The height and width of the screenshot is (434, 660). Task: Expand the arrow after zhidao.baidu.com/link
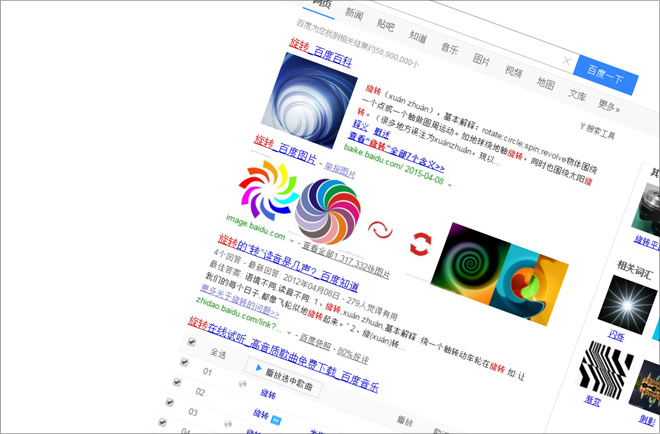[x=289, y=333]
